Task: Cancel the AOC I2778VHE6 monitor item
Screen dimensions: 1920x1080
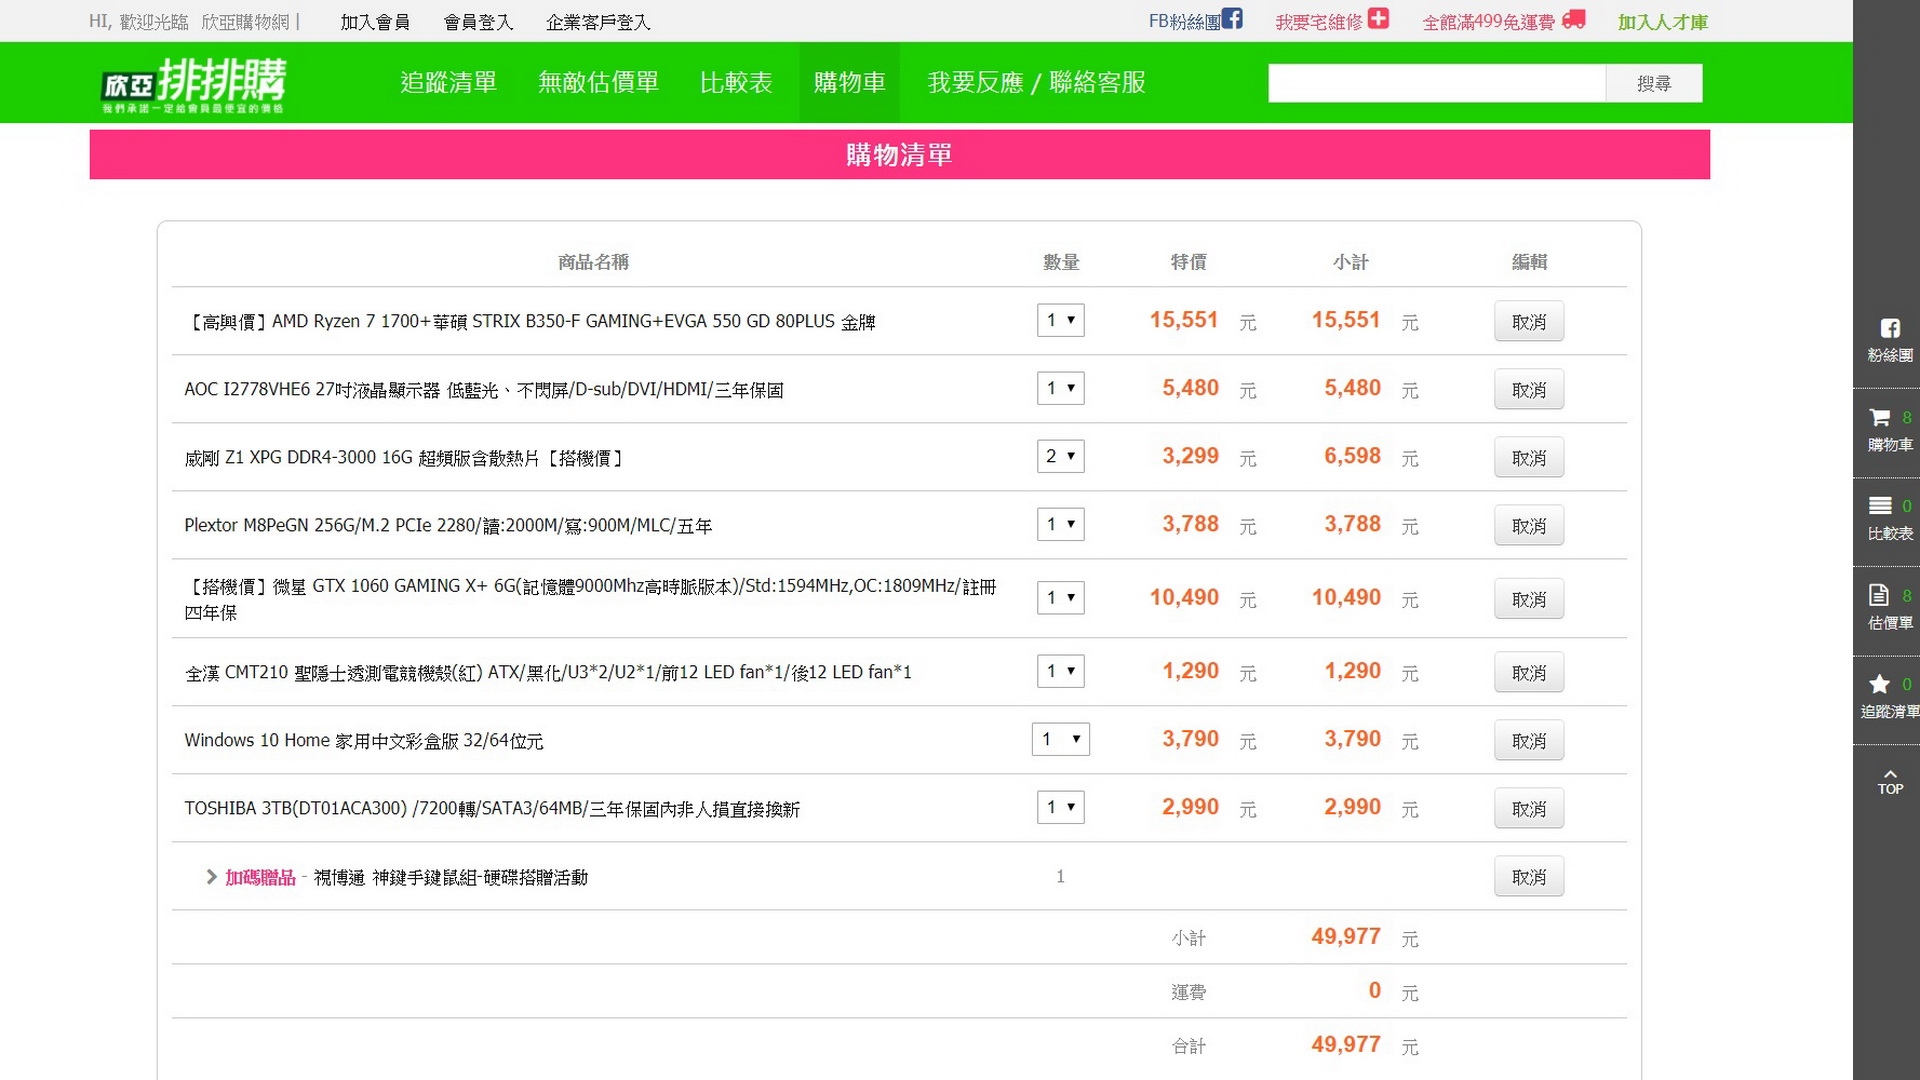Action: point(1528,390)
